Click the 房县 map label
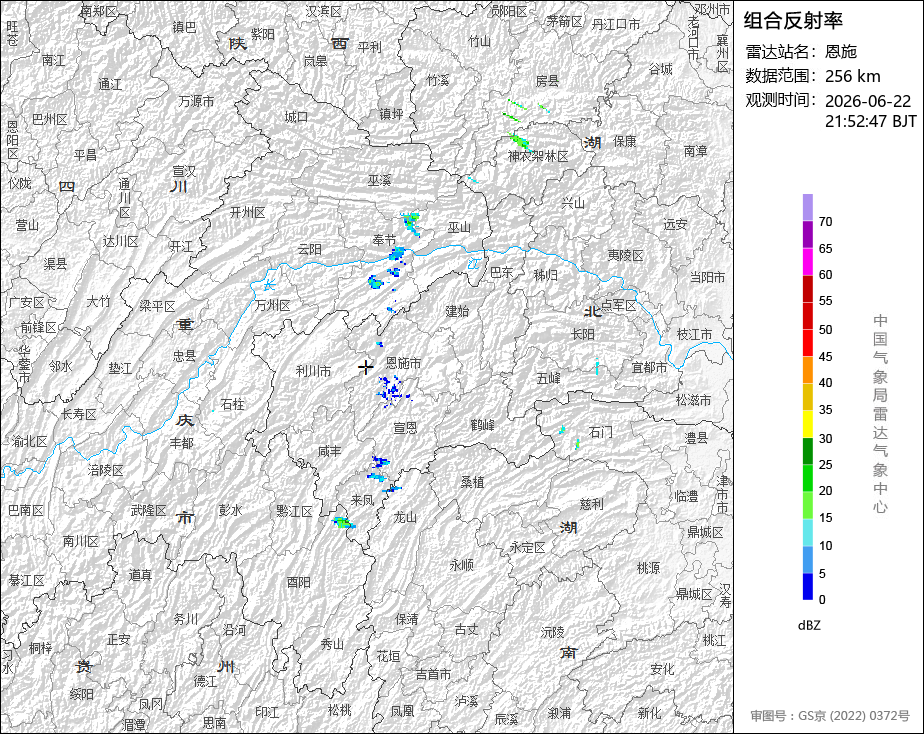 (547, 81)
